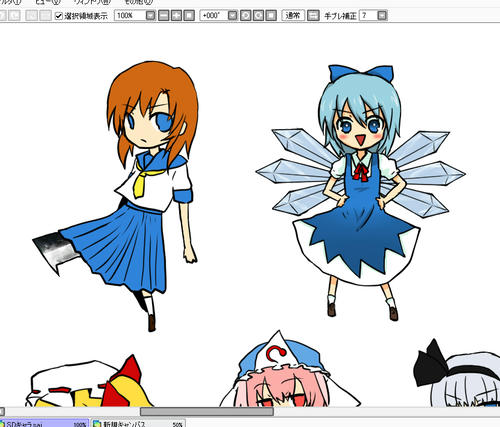Open the ウィンドウ(W) menu

(92, 2)
